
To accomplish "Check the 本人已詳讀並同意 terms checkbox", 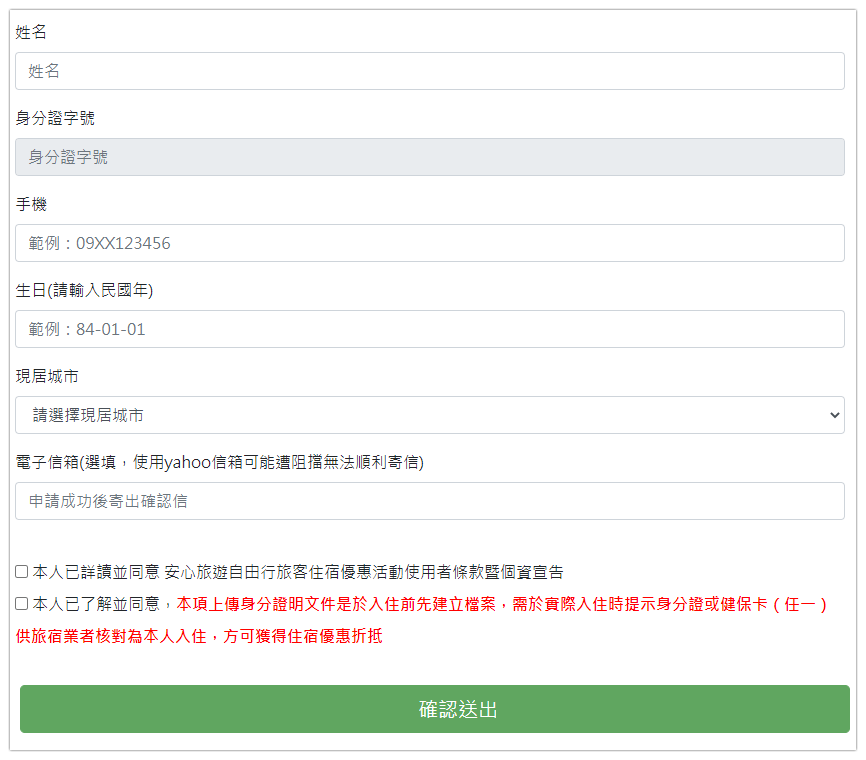I will pos(22,572).
